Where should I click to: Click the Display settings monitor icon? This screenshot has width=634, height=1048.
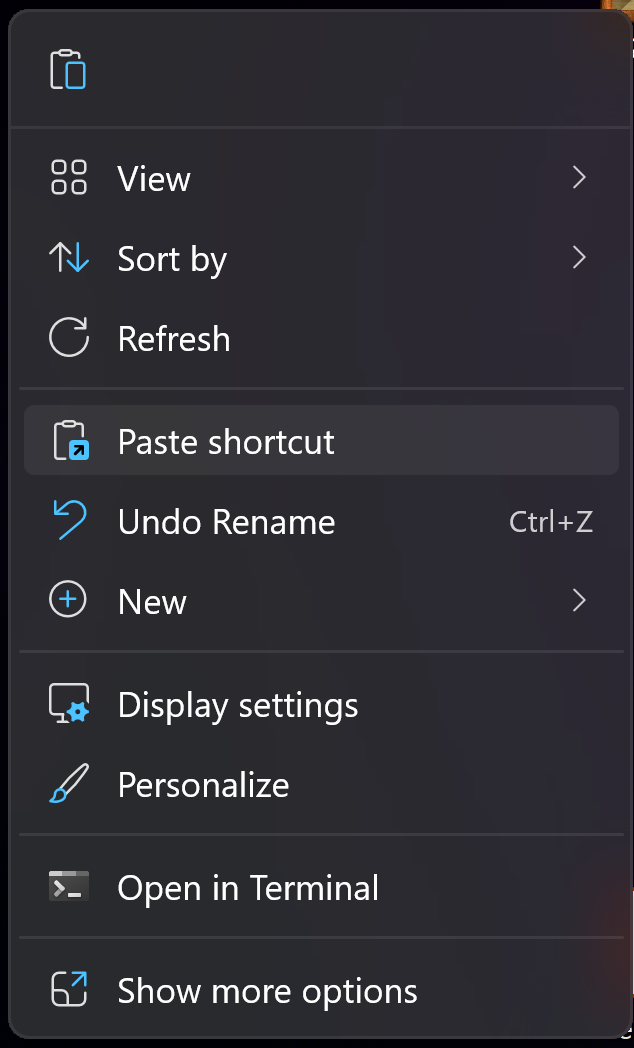[69, 705]
